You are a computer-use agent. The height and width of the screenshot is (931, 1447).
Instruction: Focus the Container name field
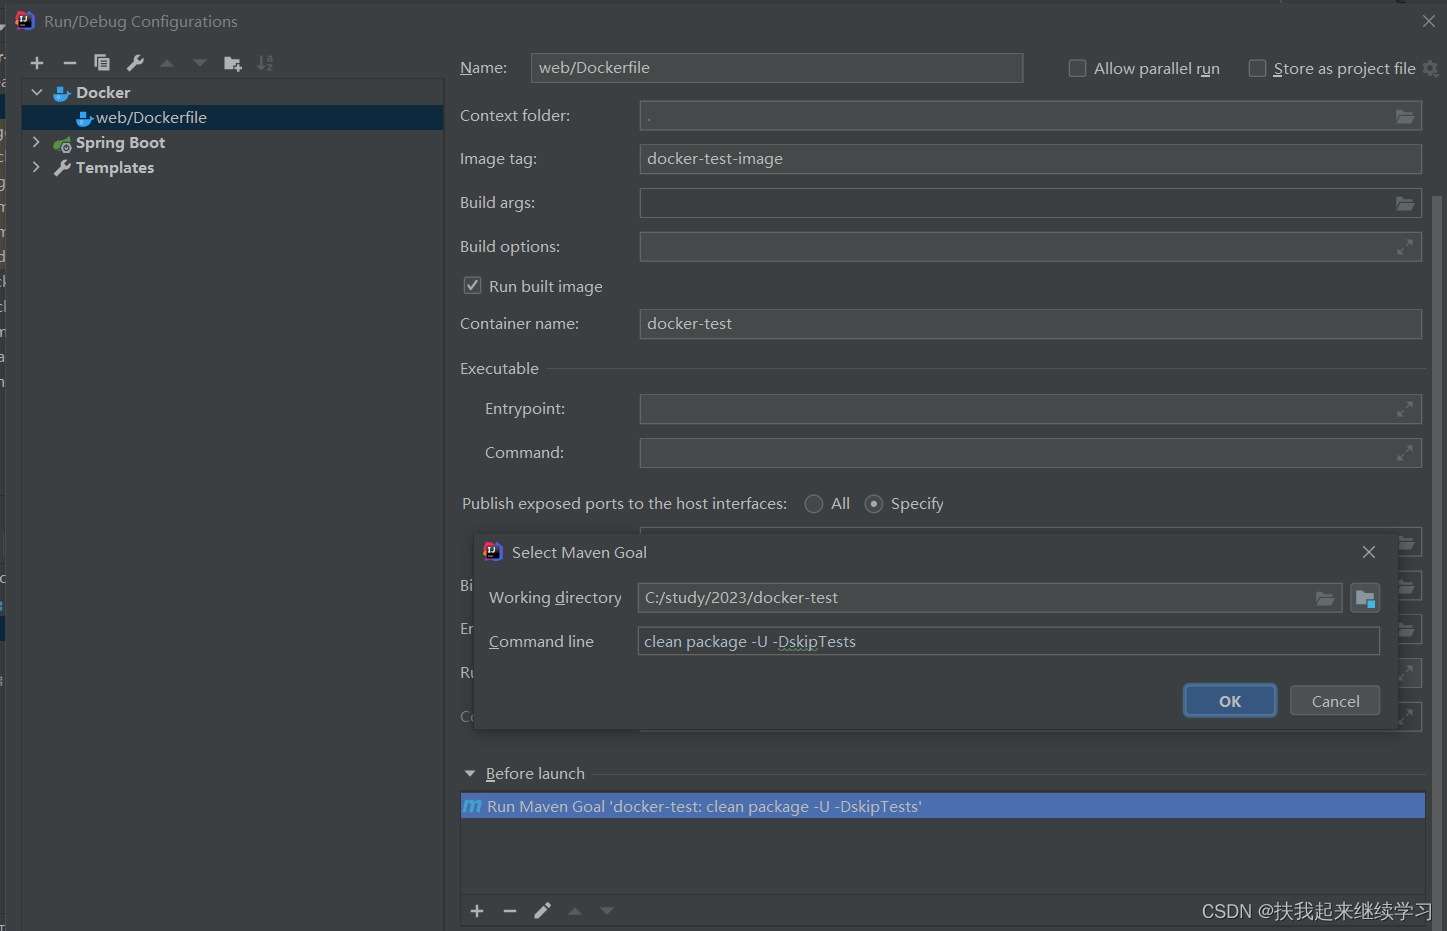click(x=1031, y=324)
